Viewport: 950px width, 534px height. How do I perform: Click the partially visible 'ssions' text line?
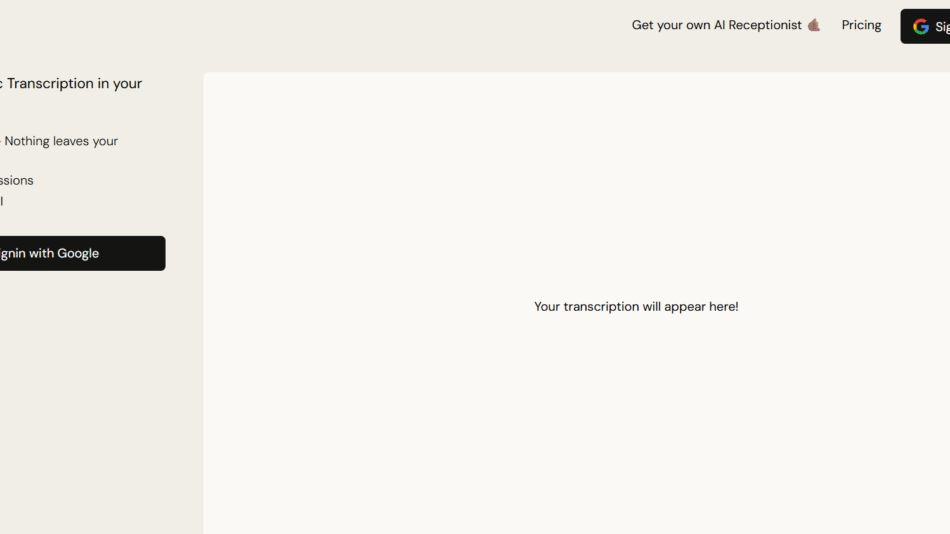[x=17, y=181]
